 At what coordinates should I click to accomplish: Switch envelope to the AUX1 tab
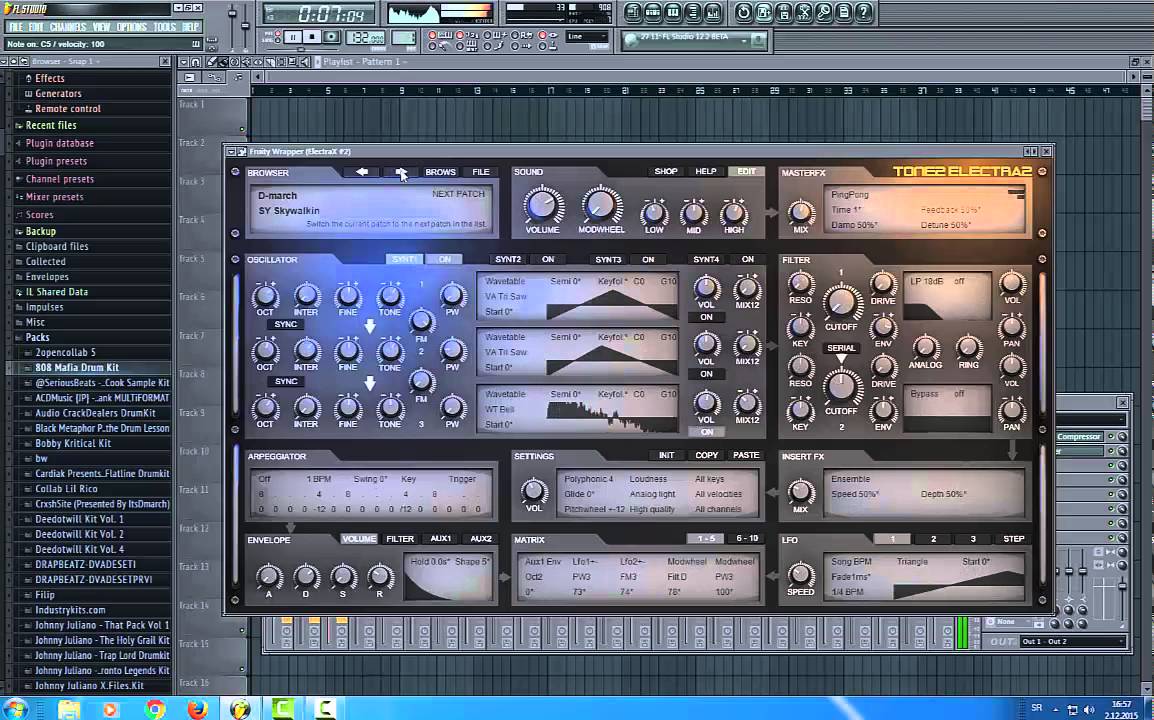pyautogui.click(x=441, y=539)
